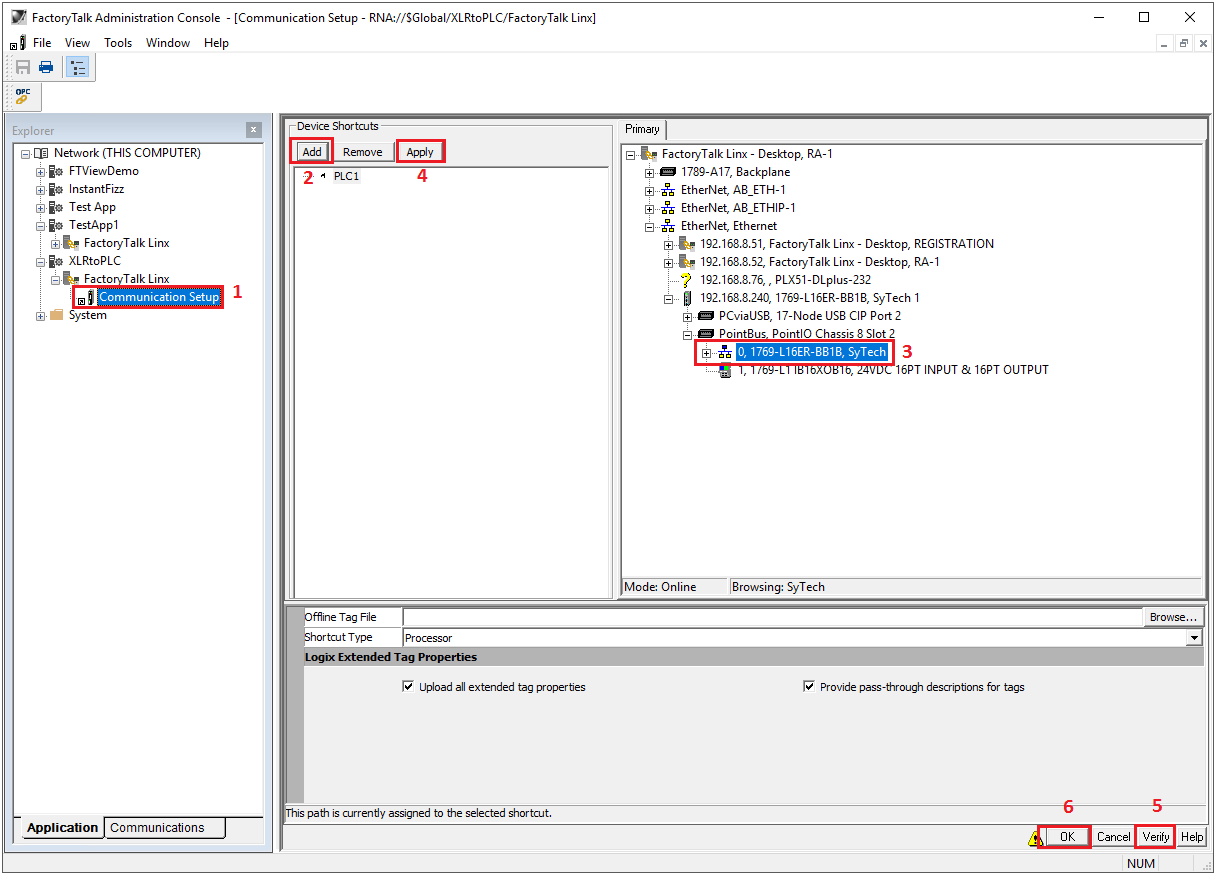Image resolution: width=1218 pixels, height=876 pixels.
Task: Click the Verify button
Action: [1156, 837]
